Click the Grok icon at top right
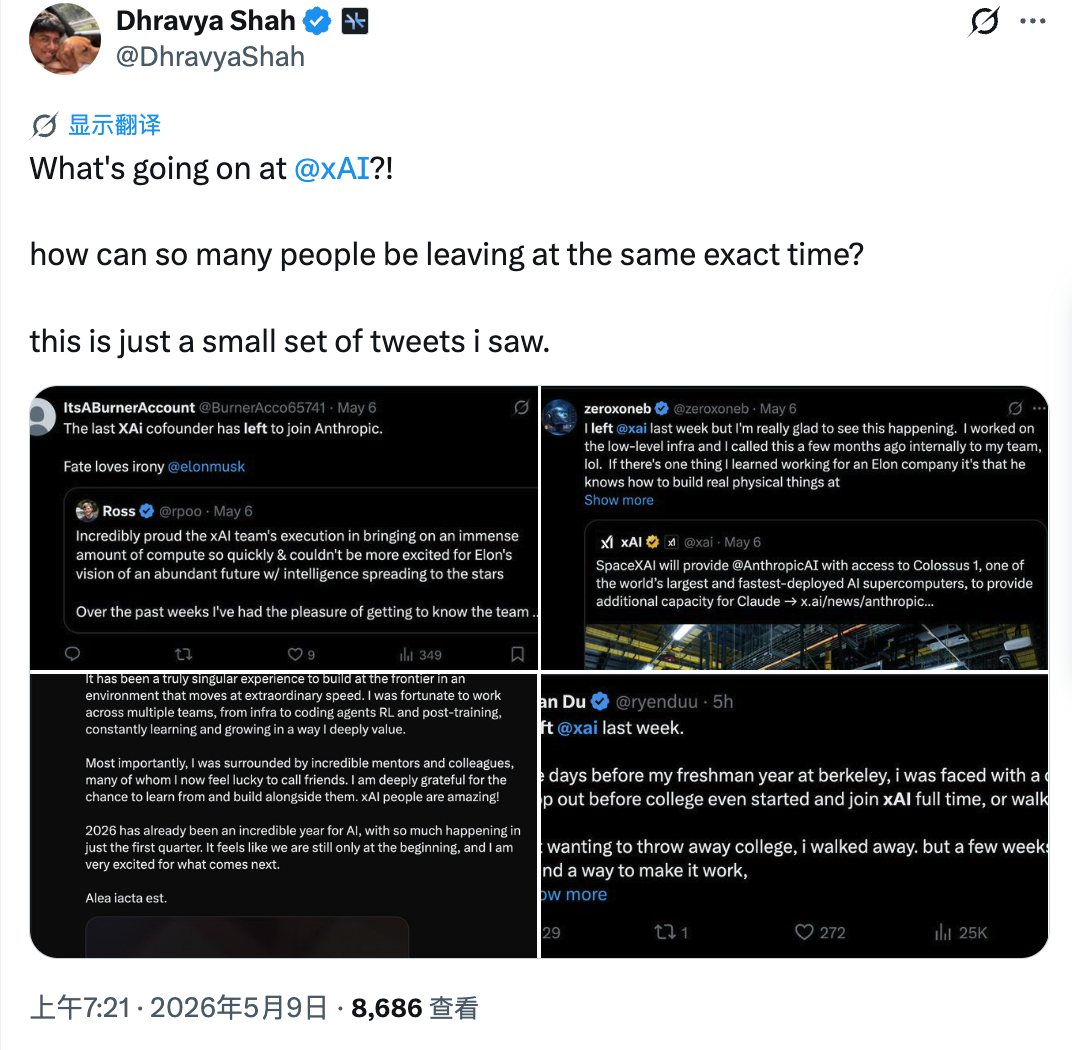The width and height of the screenshot is (1072, 1050). tap(984, 21)
